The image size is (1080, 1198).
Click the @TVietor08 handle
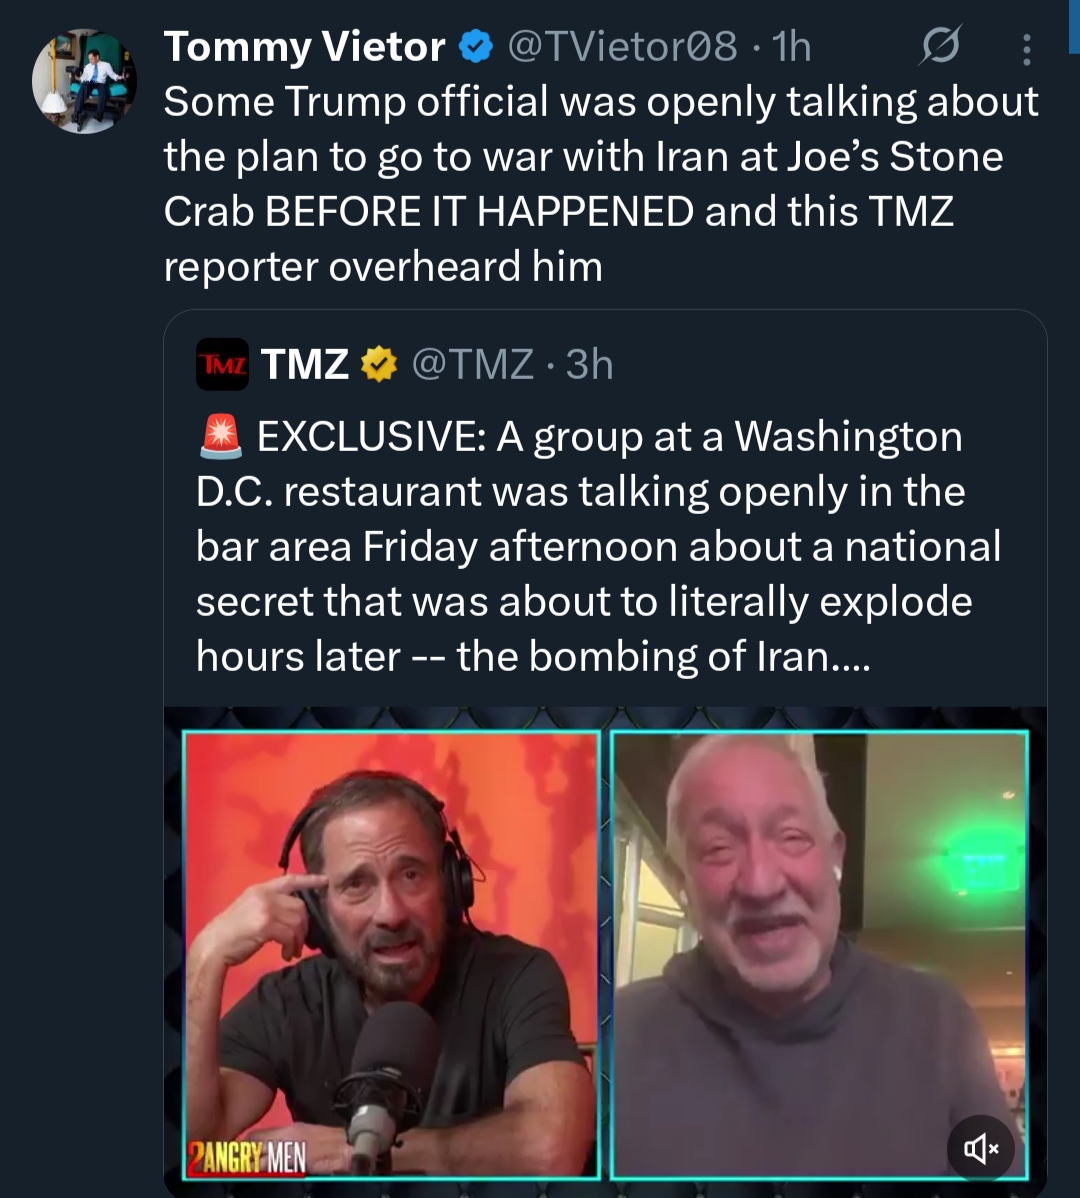tap(622, 46)
